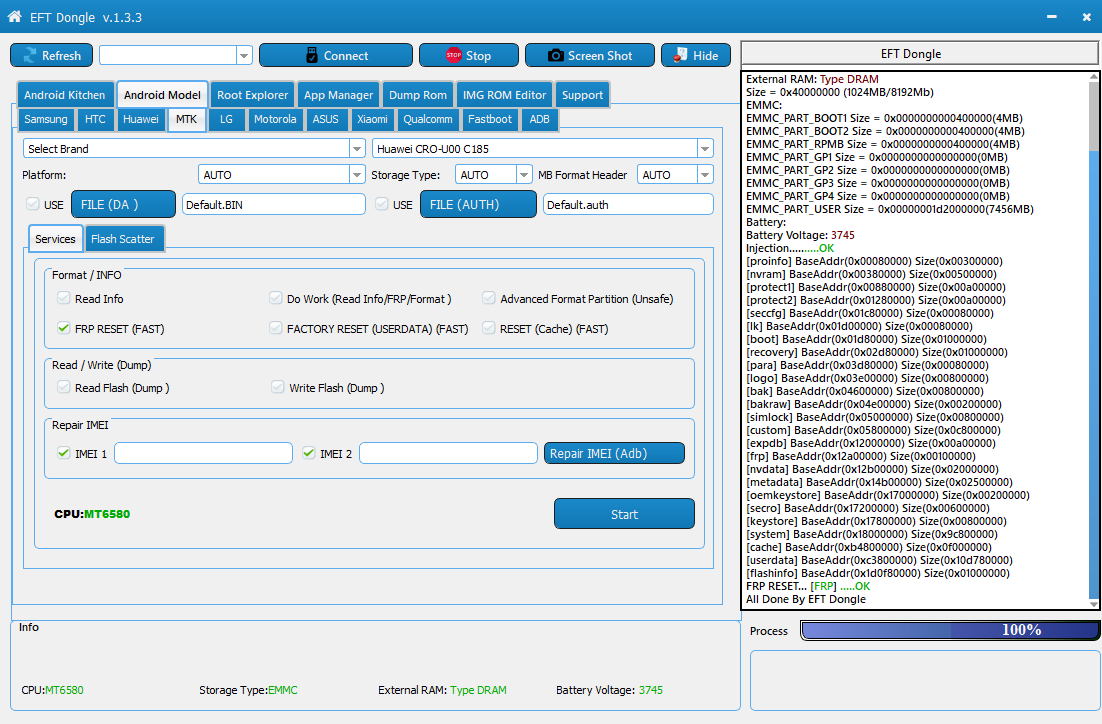Click the Stop button with red sign
1102x724 pixels.
point(469,56)
